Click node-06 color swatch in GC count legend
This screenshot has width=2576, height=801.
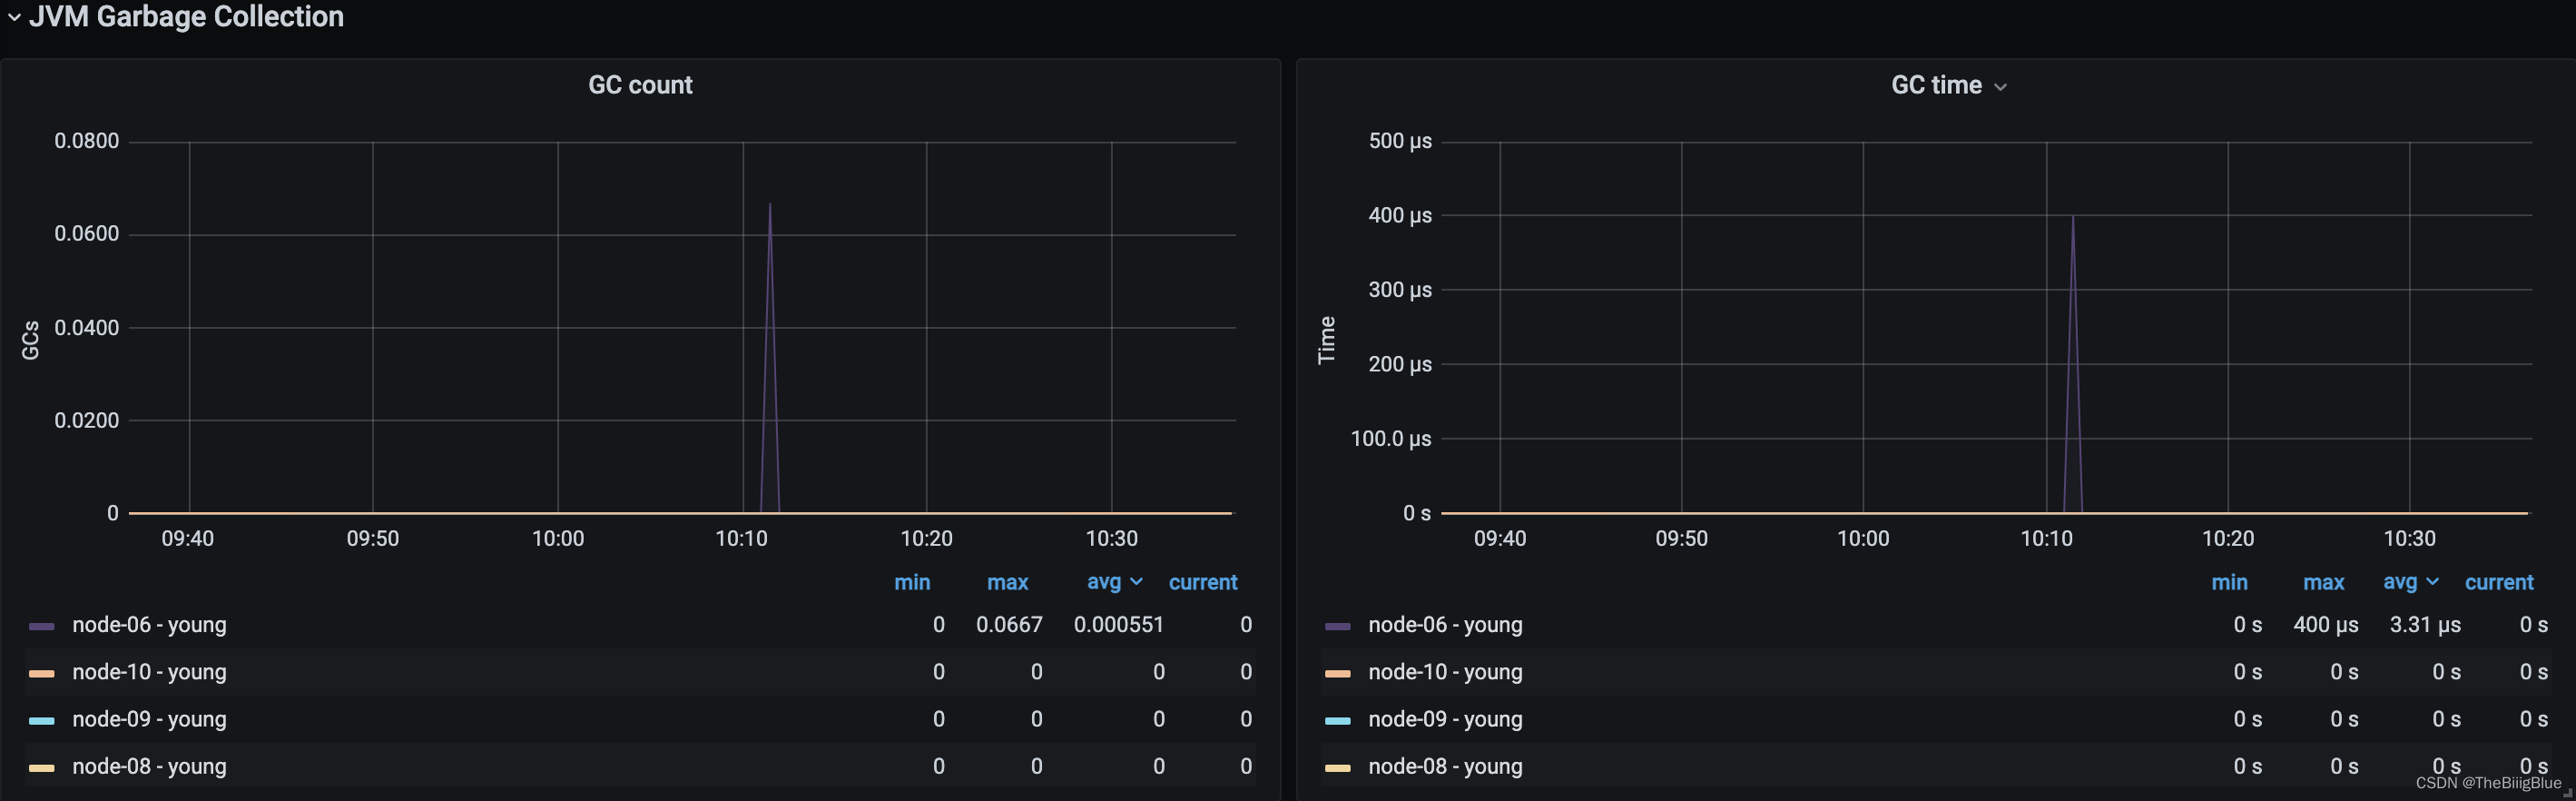(42, 626)
